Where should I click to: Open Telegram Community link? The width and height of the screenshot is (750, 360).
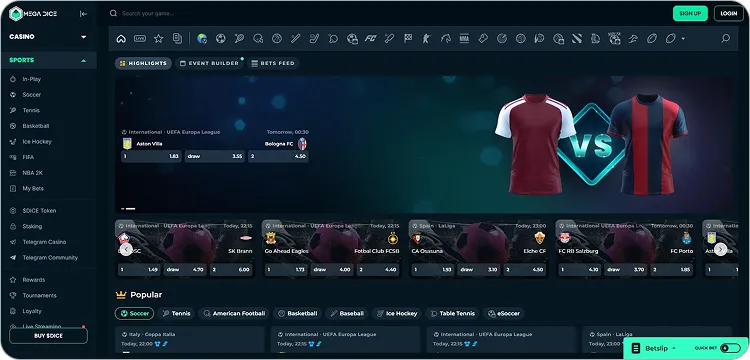[50, 258]
